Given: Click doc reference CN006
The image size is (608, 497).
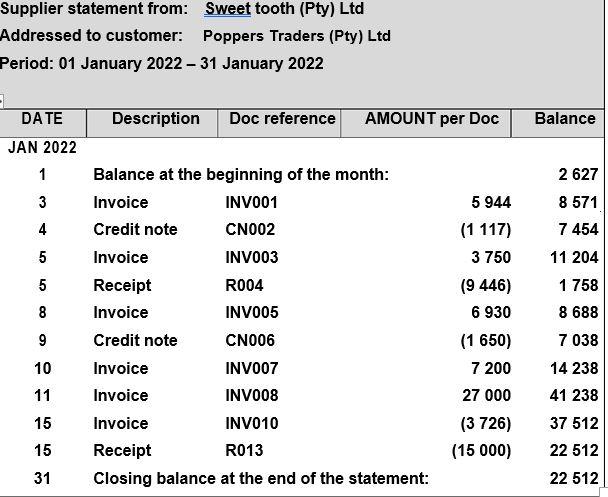Looking at the screenshot, I should coord(250,340).
